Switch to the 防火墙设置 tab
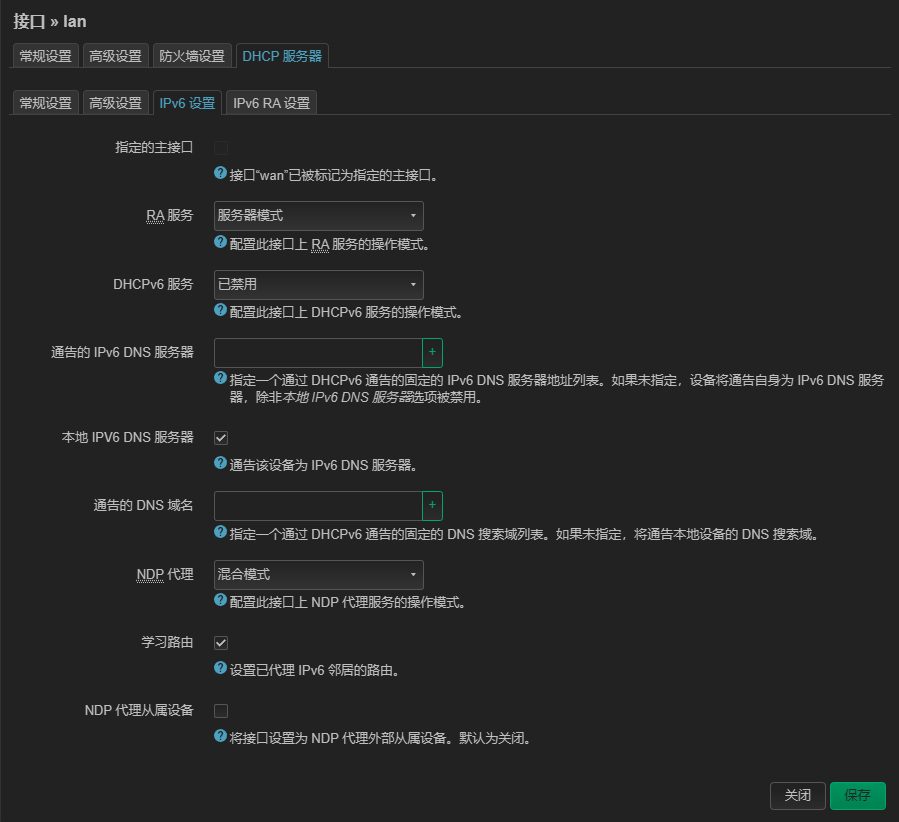The height and width of the screenshot is (822, 899). pos(192,56)
